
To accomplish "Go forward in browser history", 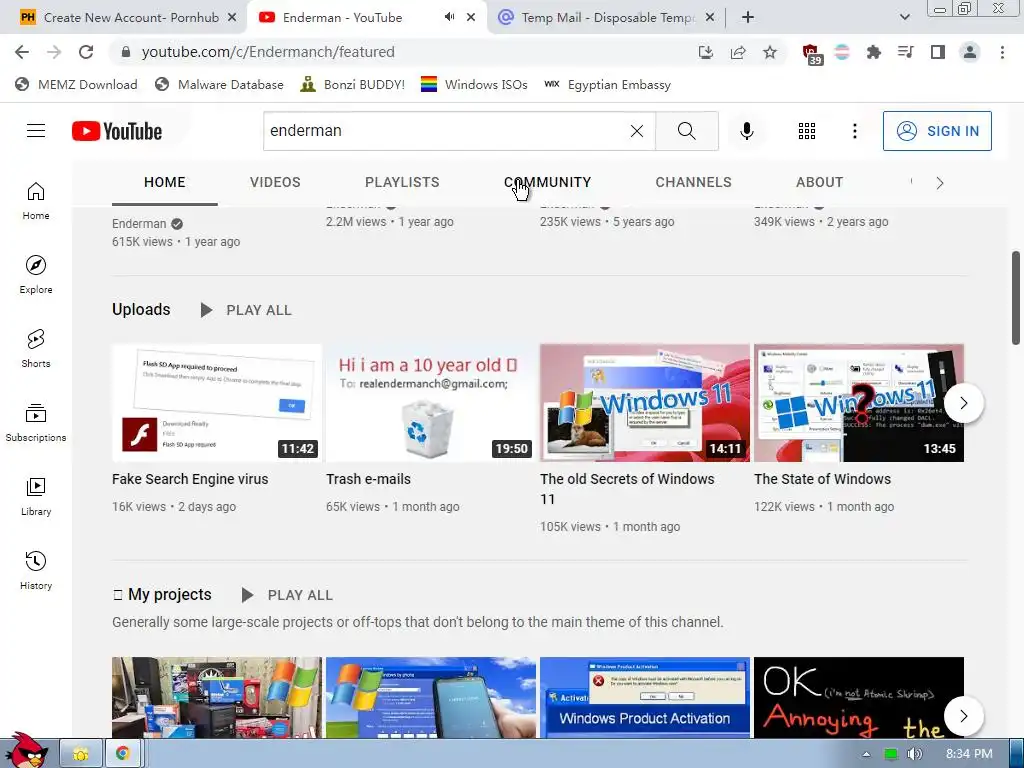I will [x=54, y=52].
